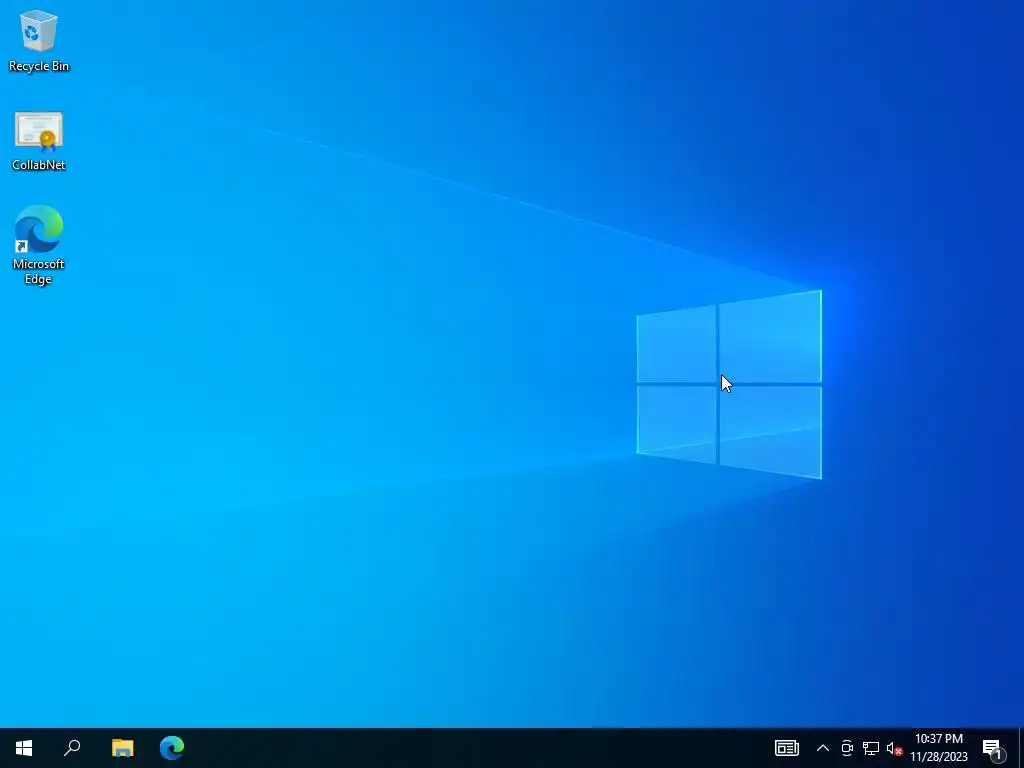Screen dimensions: 1024x768
Task: Launch File Explorer from the taskbar
Action: (x=122, y=748)
